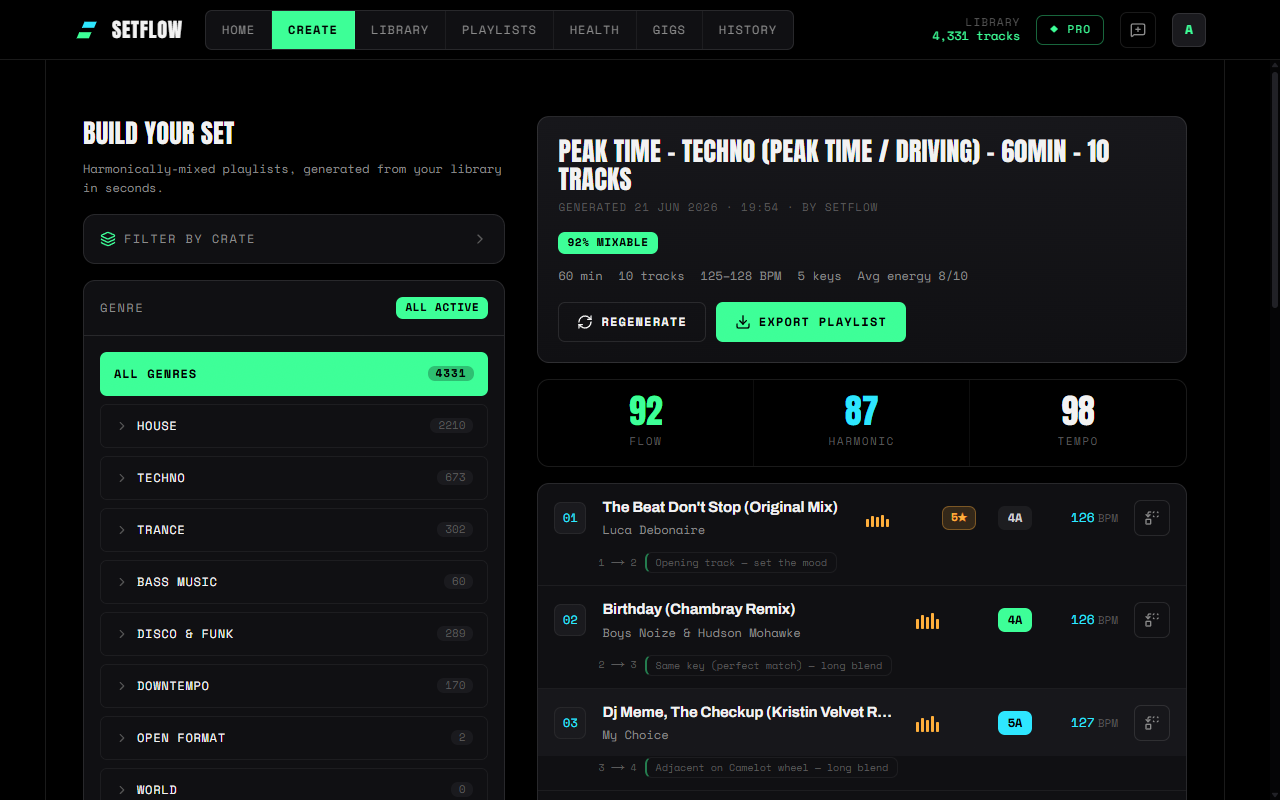The height and width of the screenshot is (800, 1280).
Task: Click the 87 HARMONIC score card
Action: point(862,423)
